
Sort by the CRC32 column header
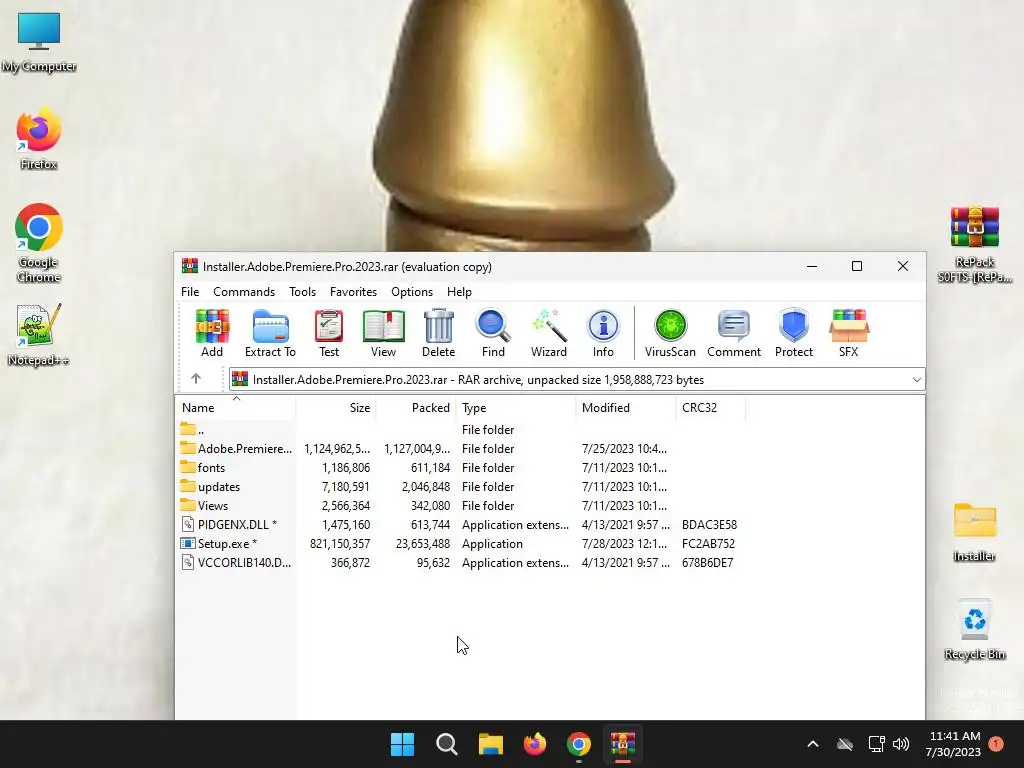click(711, 408)
